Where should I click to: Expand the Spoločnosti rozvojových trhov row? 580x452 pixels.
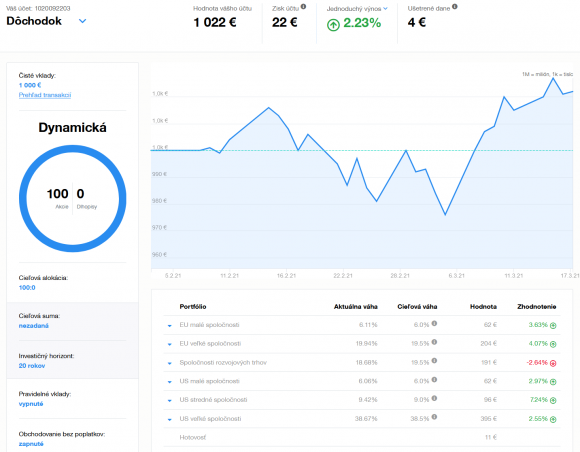coord(169,363)
